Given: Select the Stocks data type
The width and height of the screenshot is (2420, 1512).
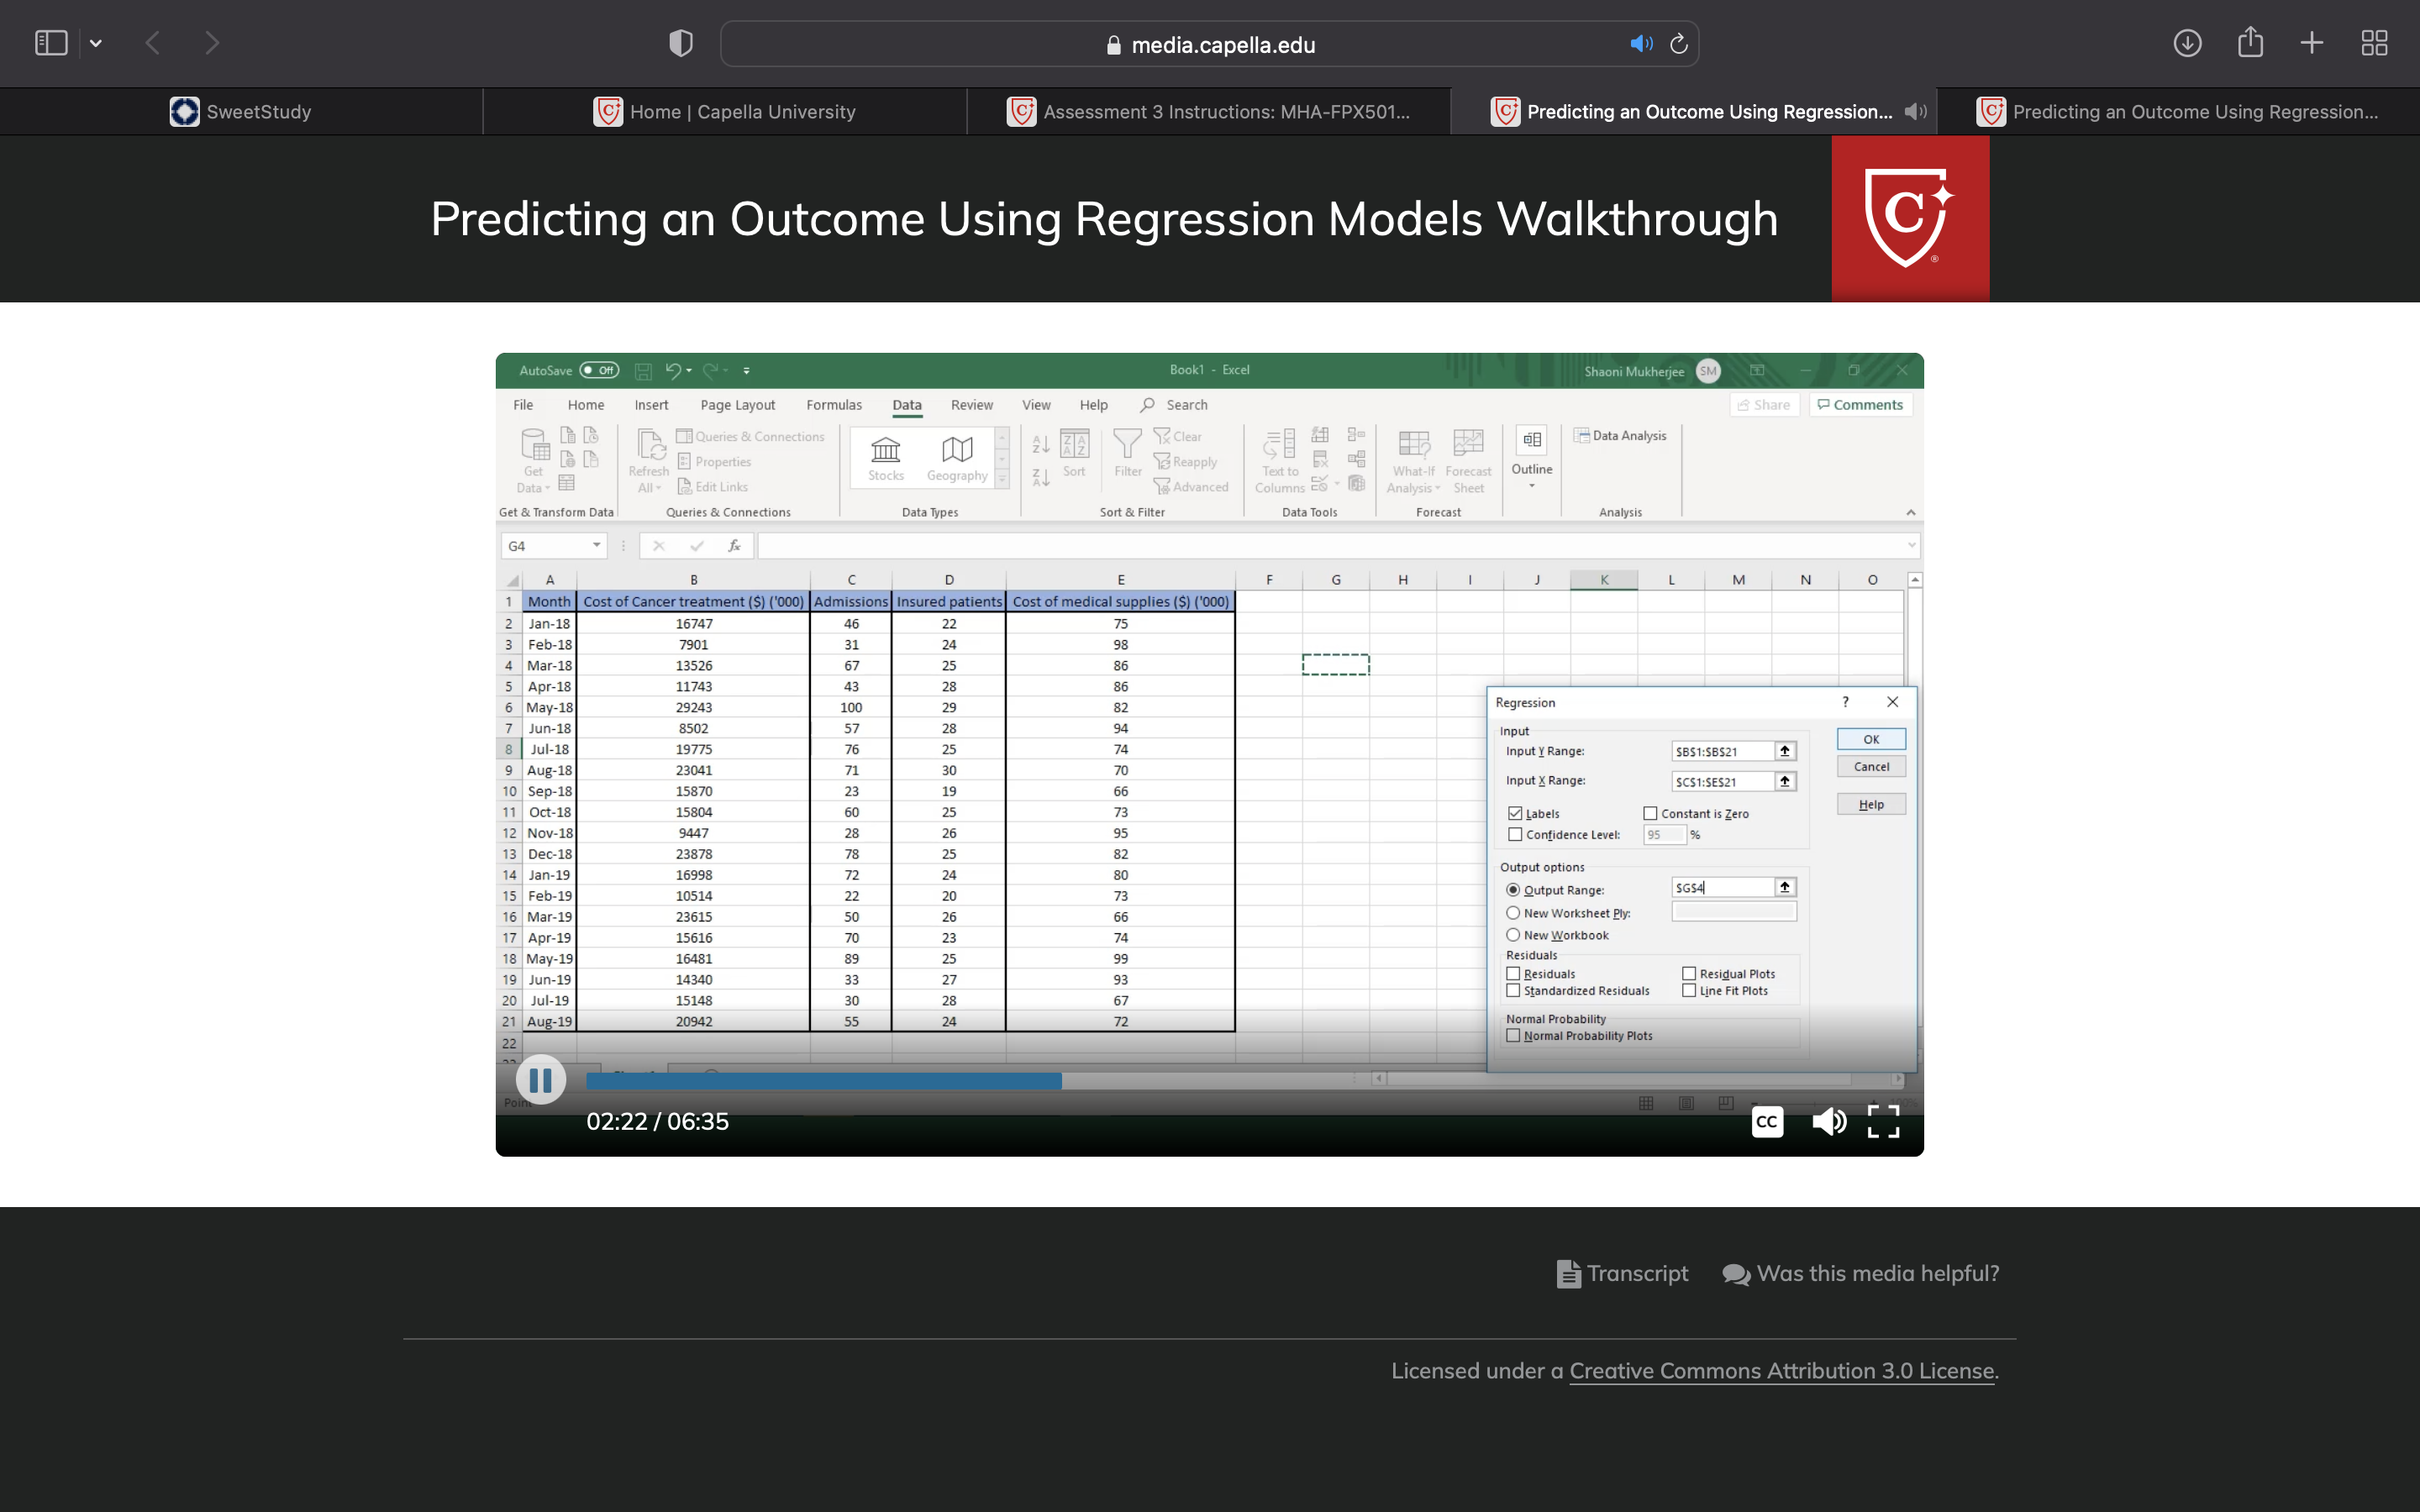Looking at the screenshot, I should tap(886, 458).
